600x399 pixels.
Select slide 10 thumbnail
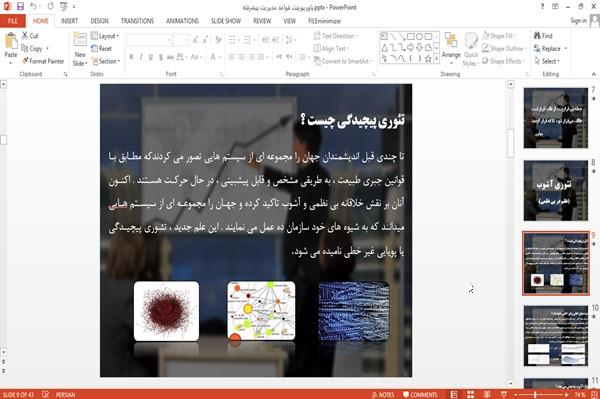556,335
